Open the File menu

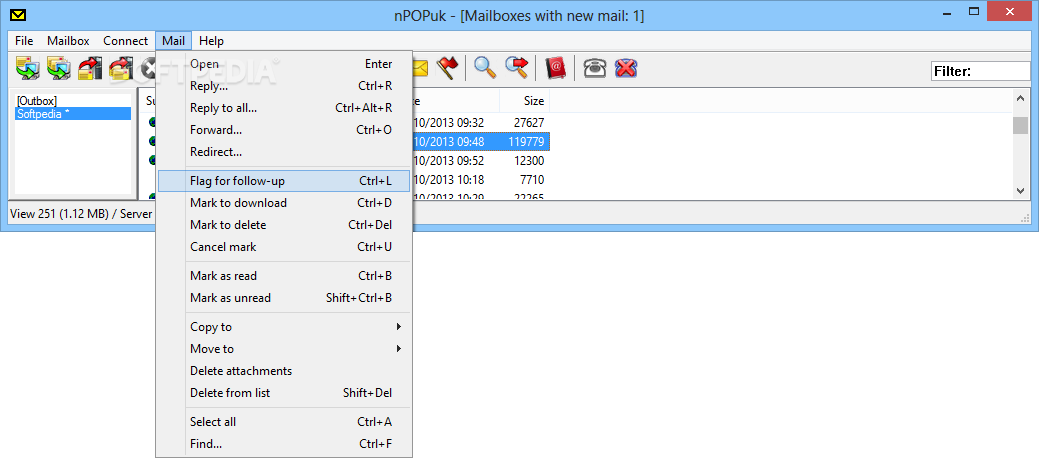pyautogui.click(x=24, y=40)
